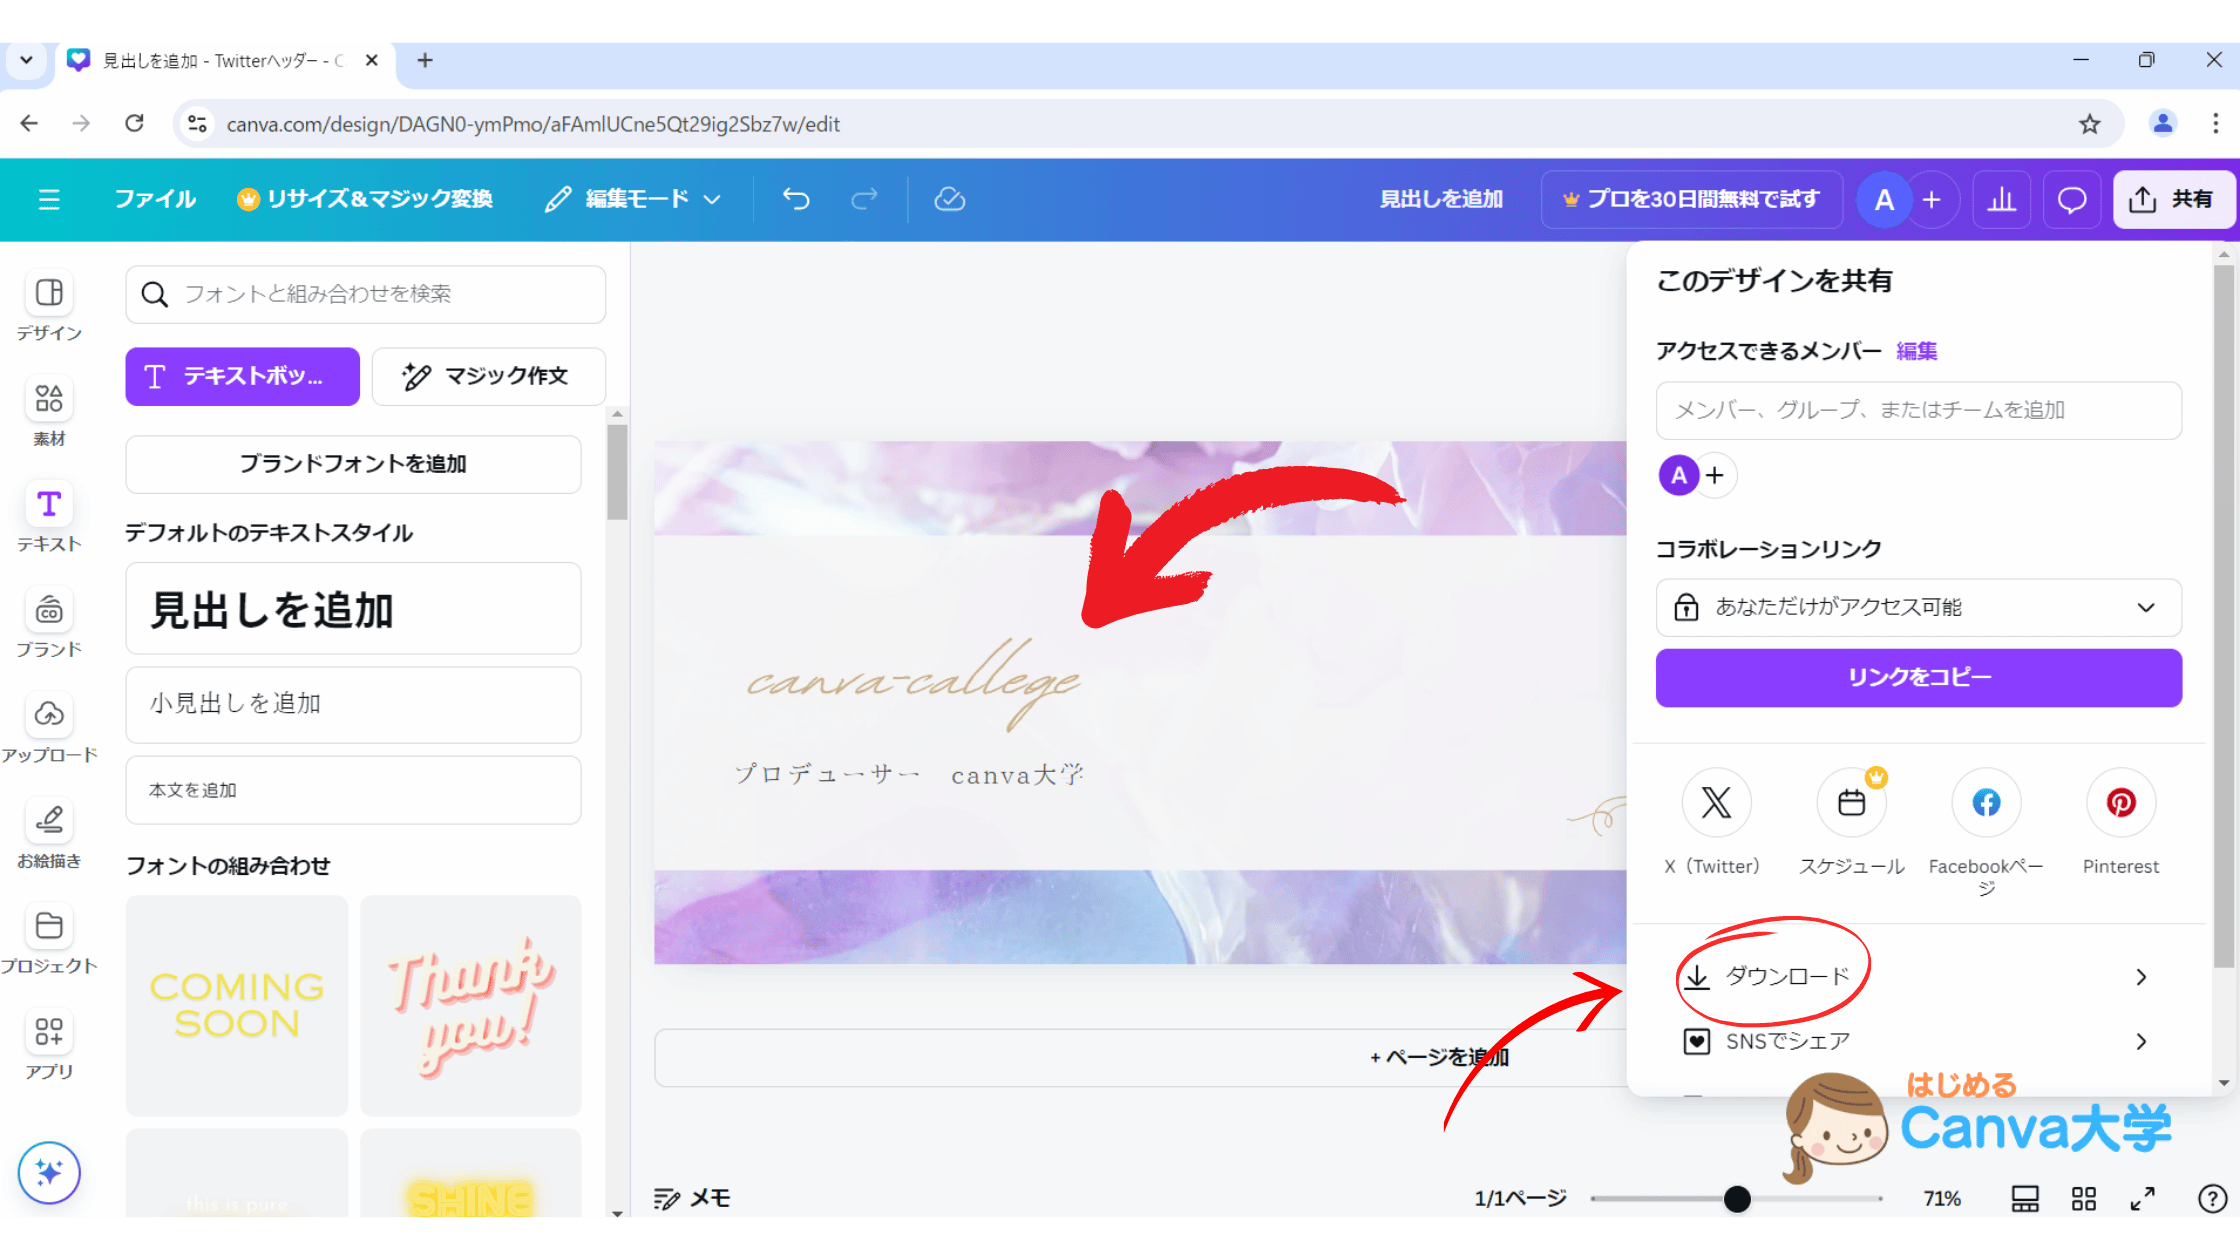Select the テキスト sidebar tool

click(x=48, y=519)
